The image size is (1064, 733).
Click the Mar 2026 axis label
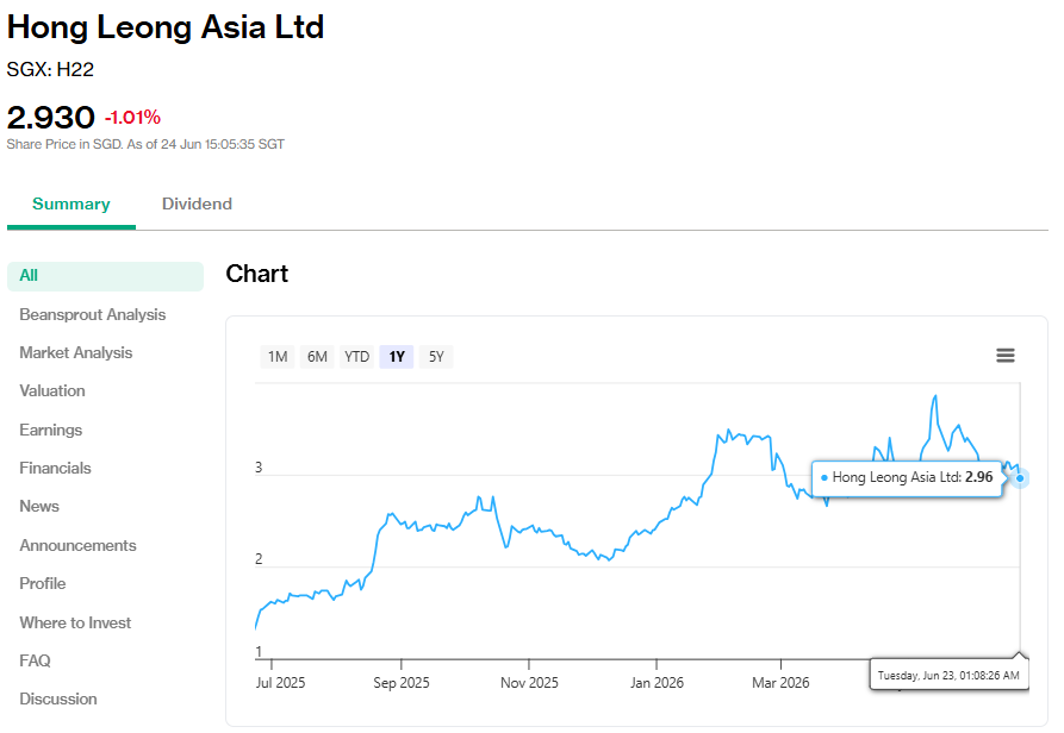click(780, 683)
